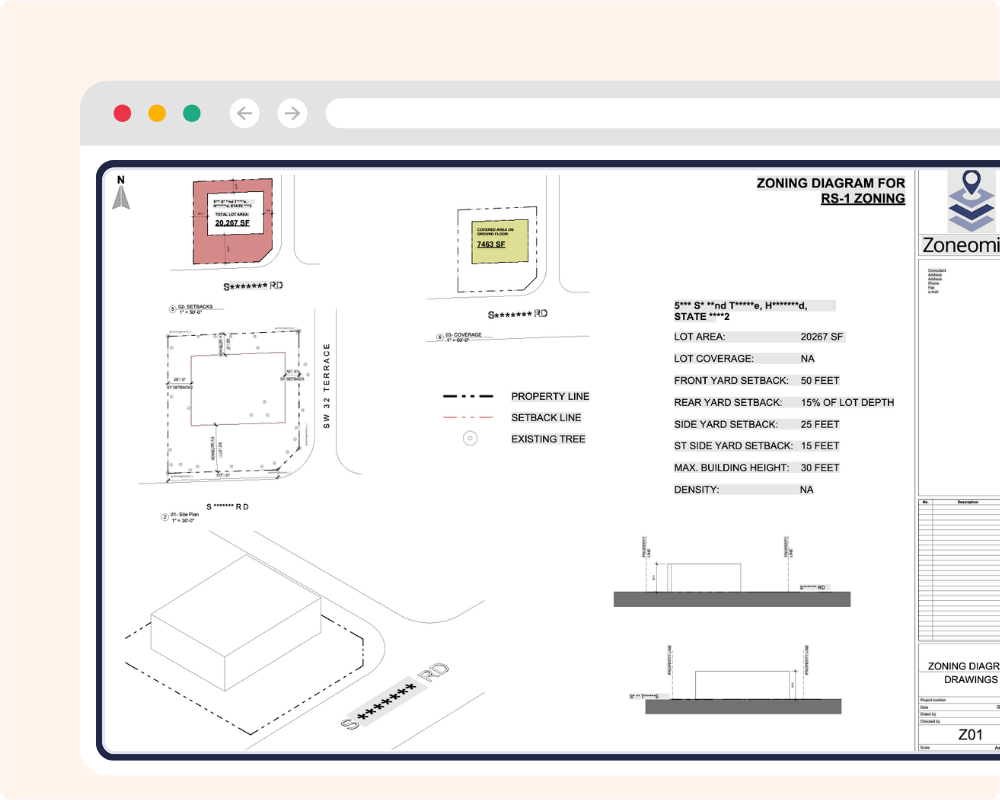Open the RS-1 ZONING title heading
The height and width of the screenshot is (800, 1000).
(x=862, y=199)
